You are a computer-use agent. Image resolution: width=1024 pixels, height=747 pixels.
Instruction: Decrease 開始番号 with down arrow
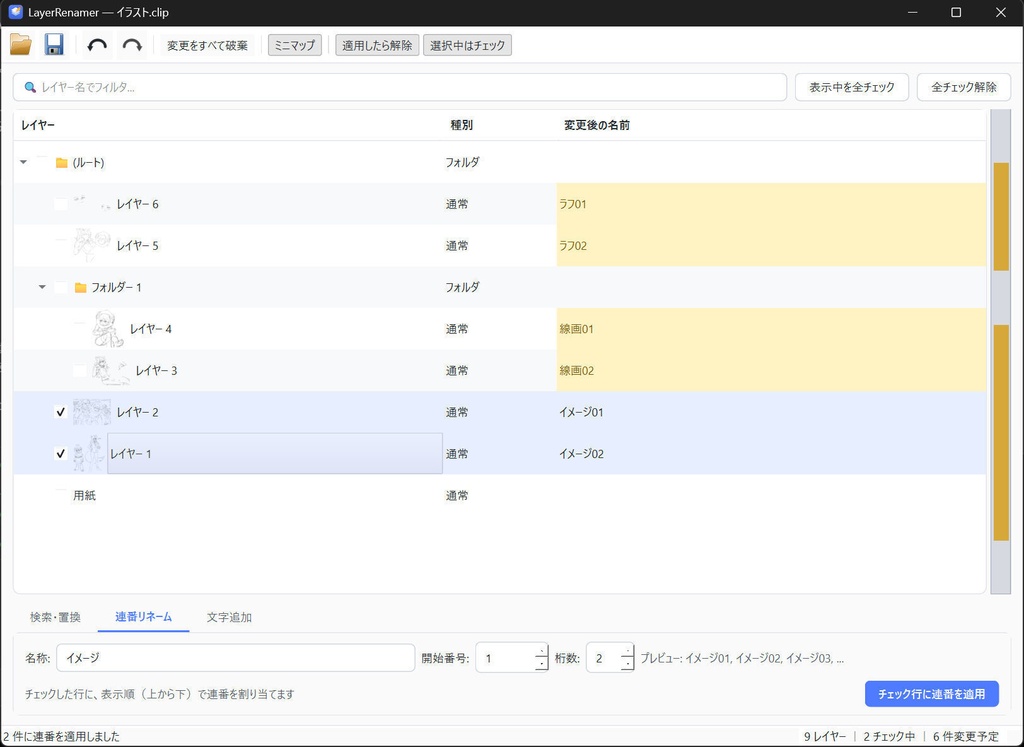pyautogui.click(x=541, y=664)
